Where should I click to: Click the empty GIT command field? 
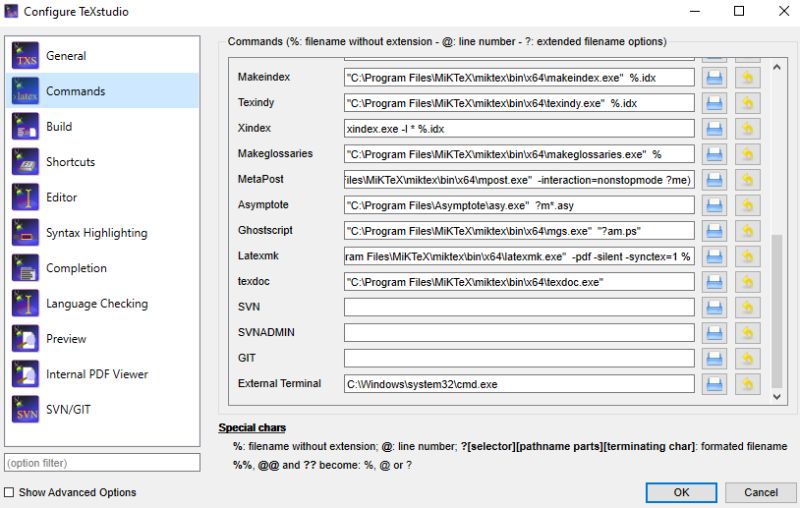coord(519,358)
